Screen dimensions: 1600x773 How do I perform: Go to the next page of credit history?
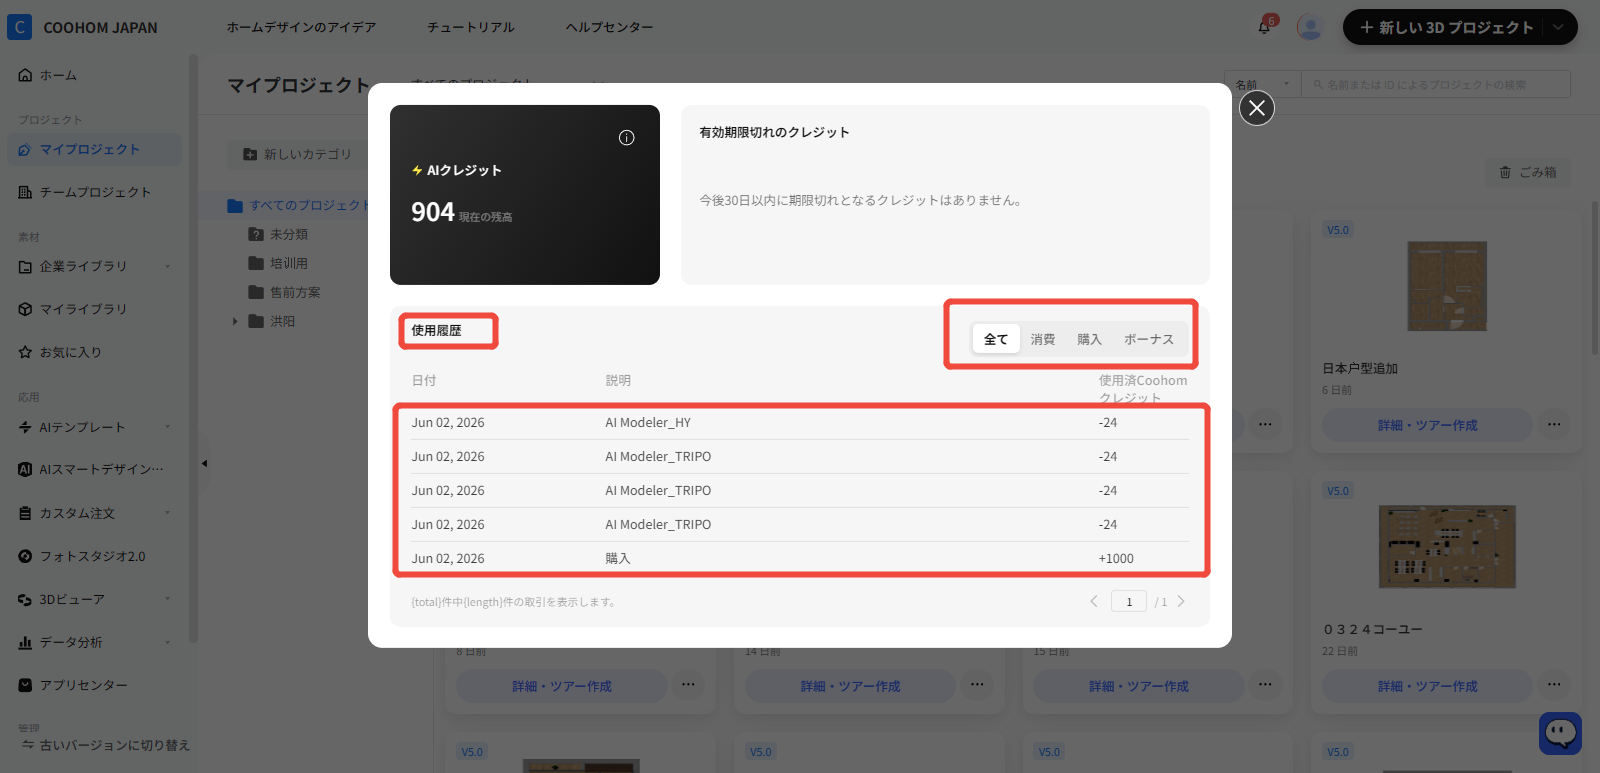(x=1181, y=601)
